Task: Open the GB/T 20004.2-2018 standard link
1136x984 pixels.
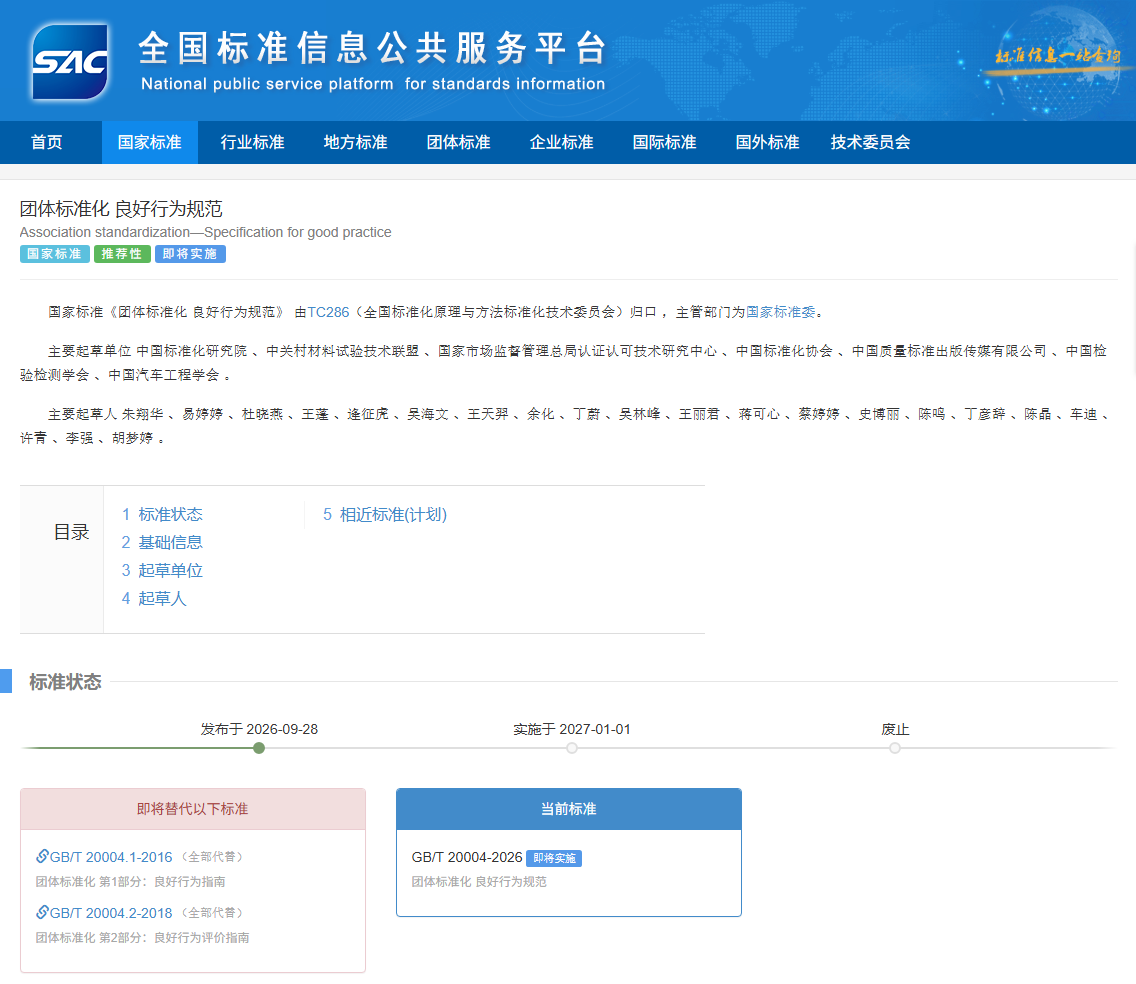Action: click(111, 913)
